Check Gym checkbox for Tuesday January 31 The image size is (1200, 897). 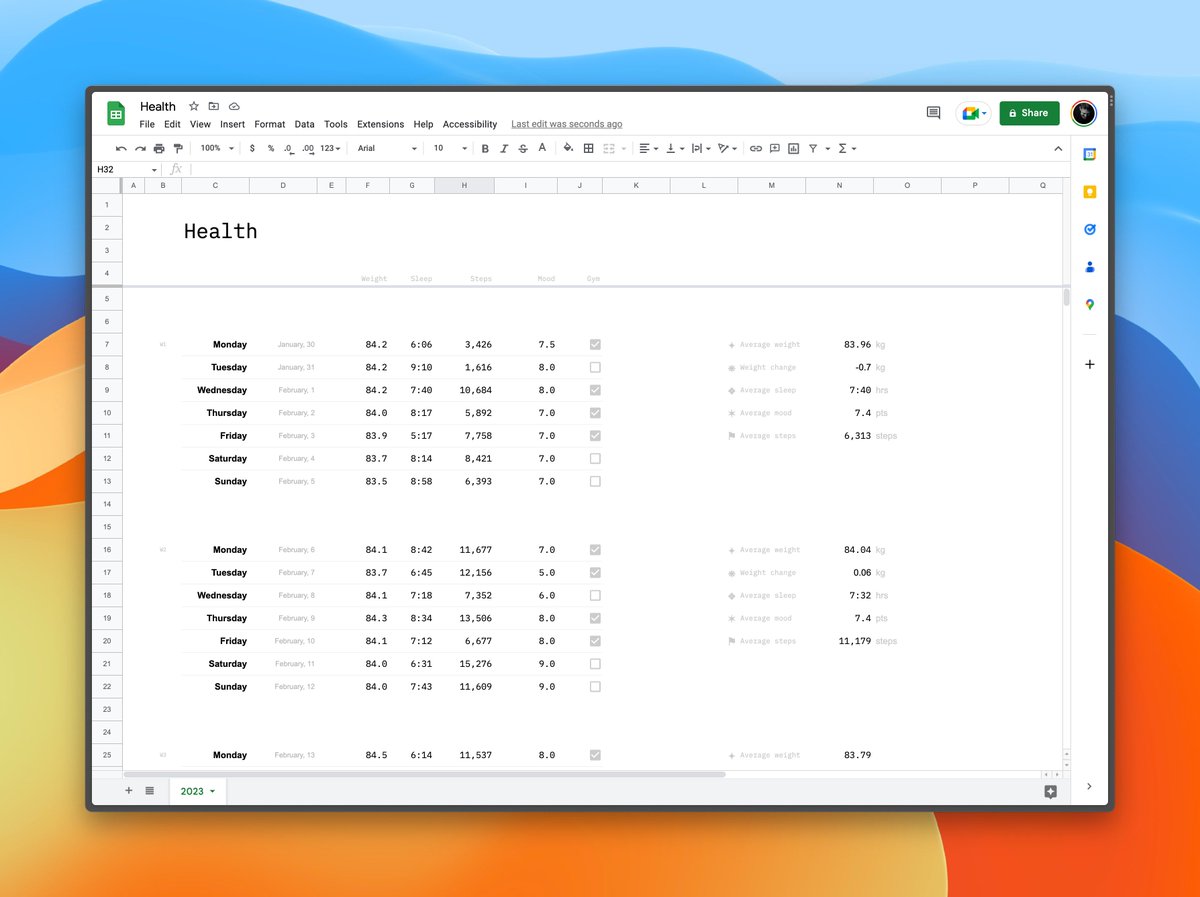click(595, 367)
